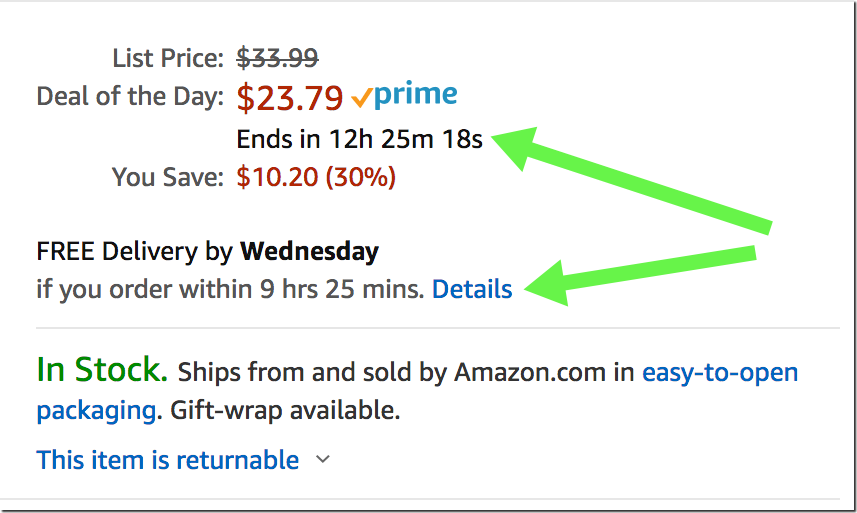Select the $23.79 deal price
Image resolution: width=857 pixels, height=513 pixels.
click(290, 98)
